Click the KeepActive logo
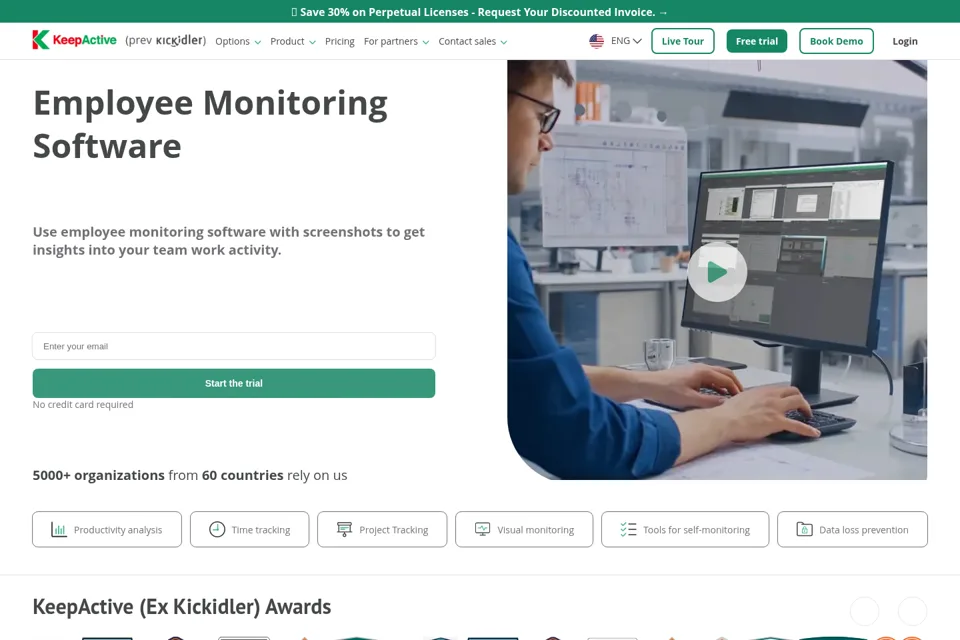The width and height of the screenshot is (960, 640). tap(74, 40)
